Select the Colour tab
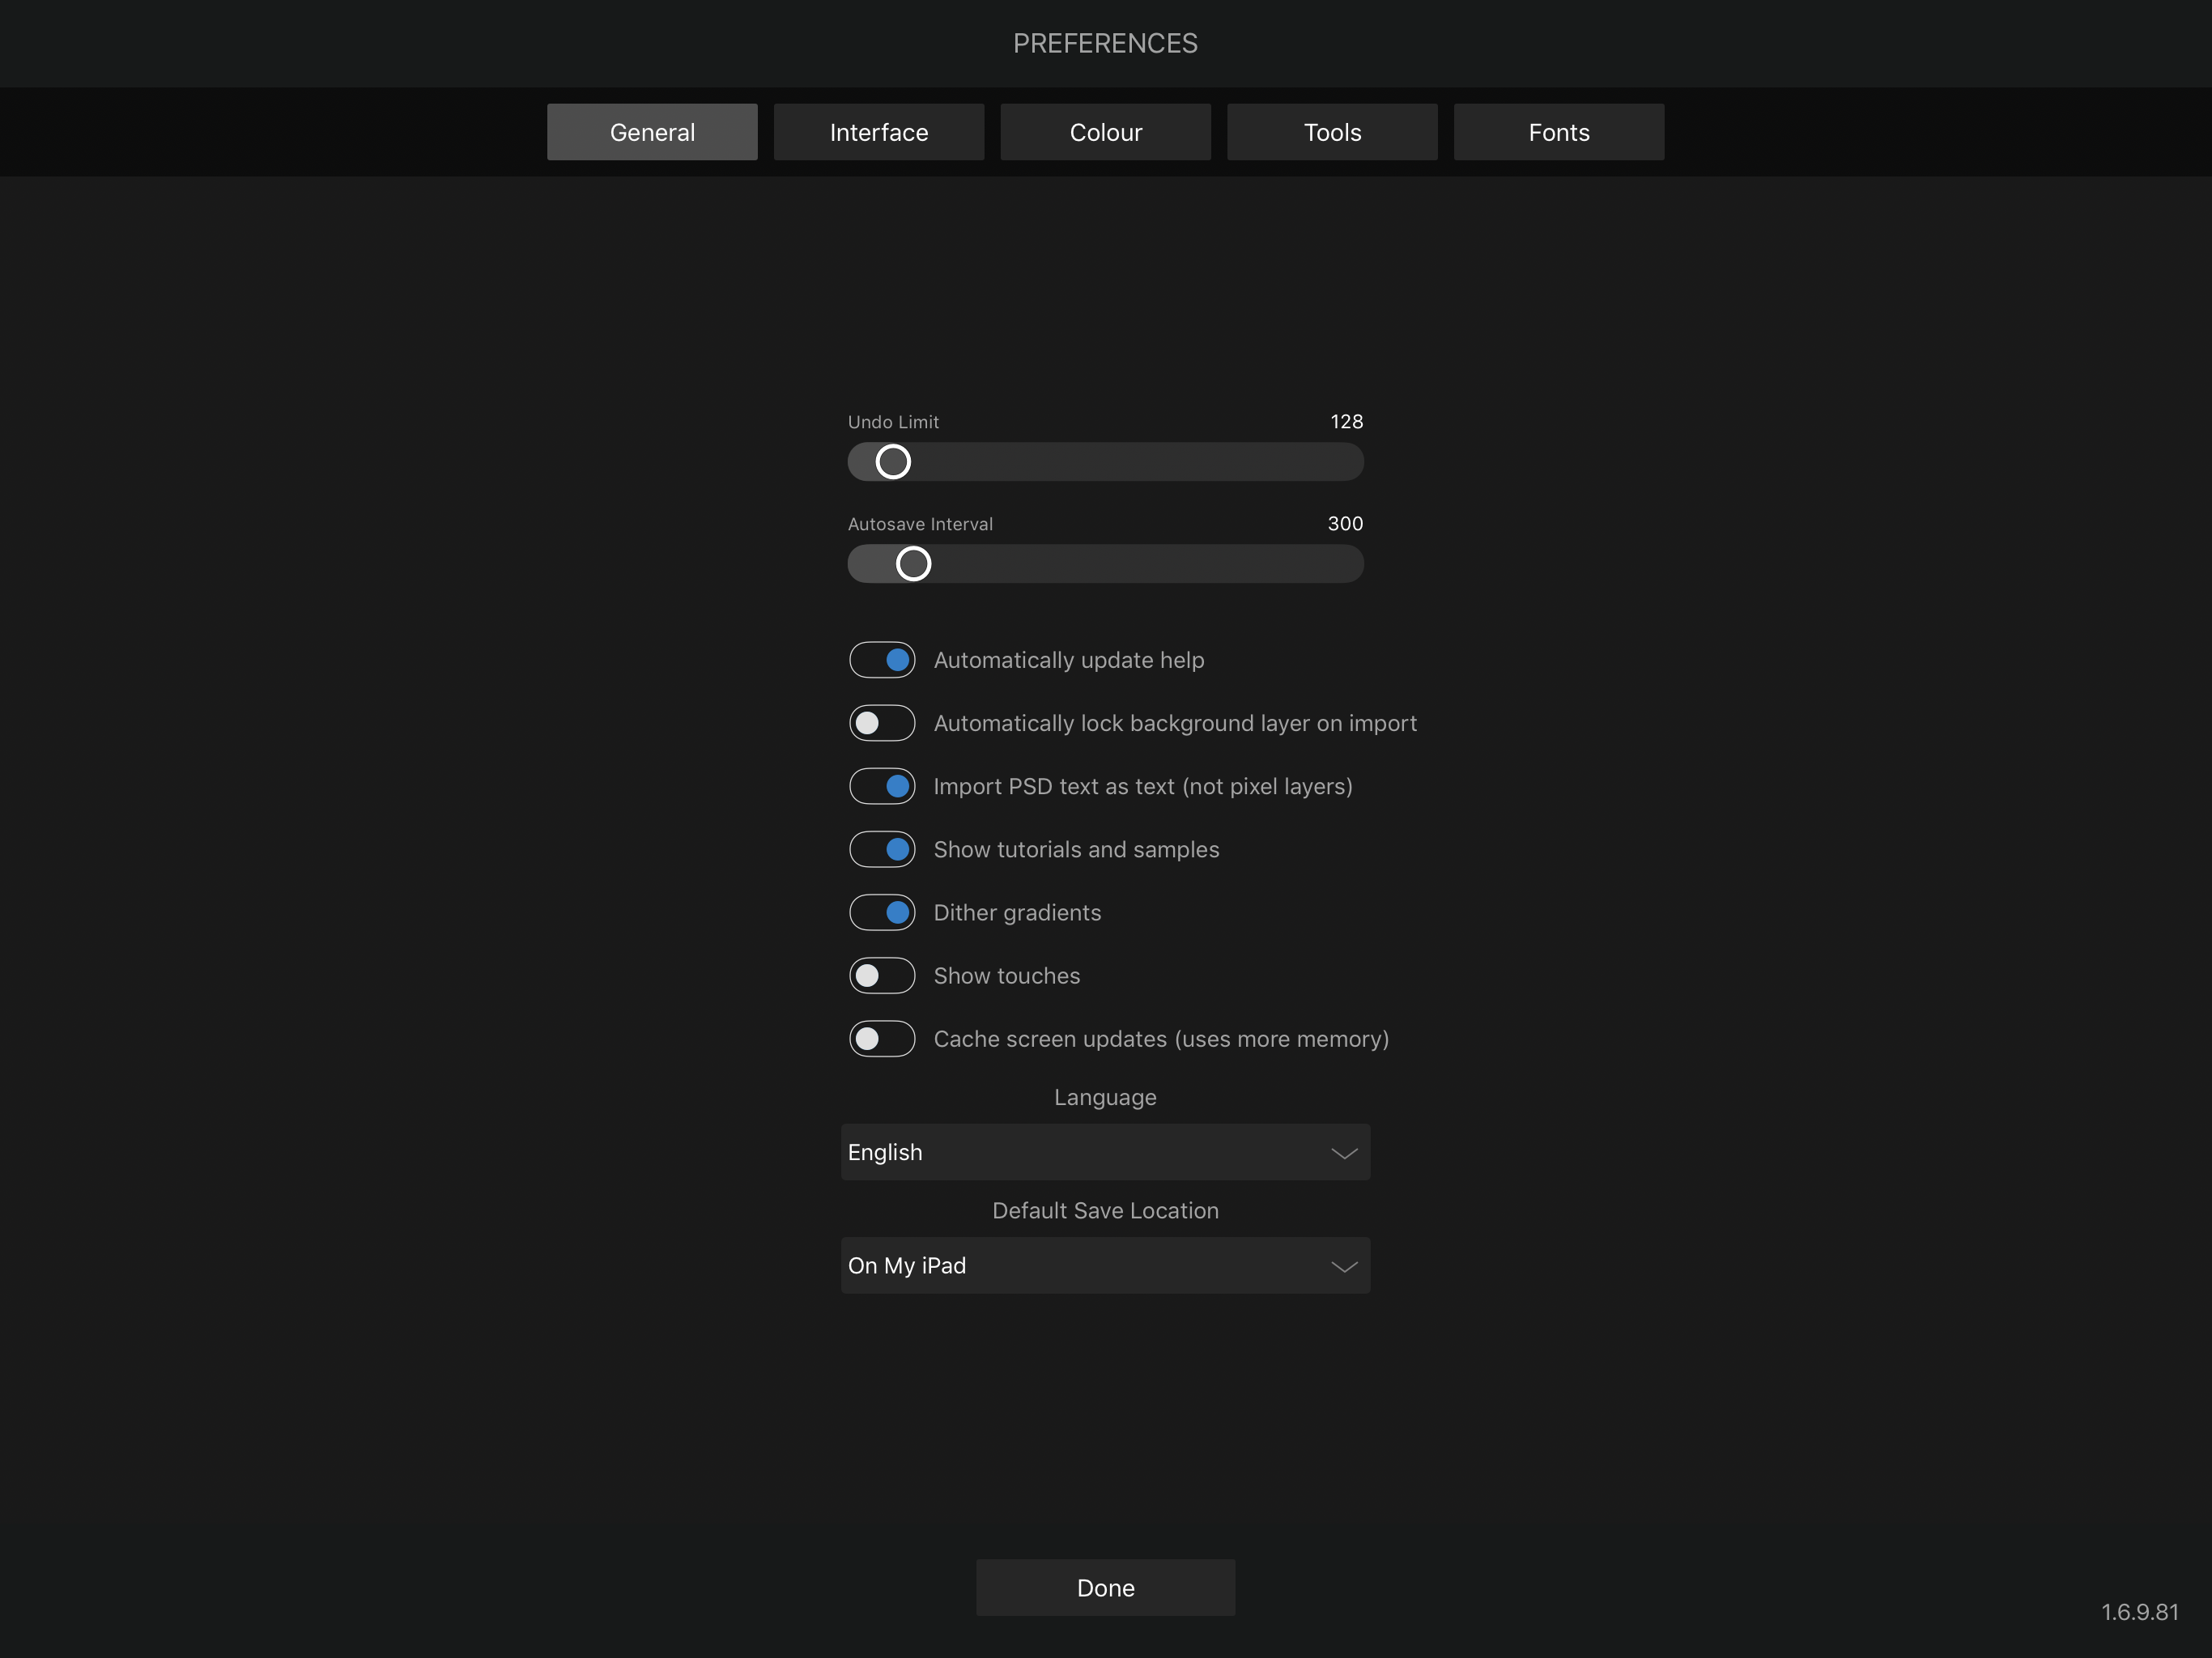This screenshot has height=1658, width=2212. click(1106, 132)
